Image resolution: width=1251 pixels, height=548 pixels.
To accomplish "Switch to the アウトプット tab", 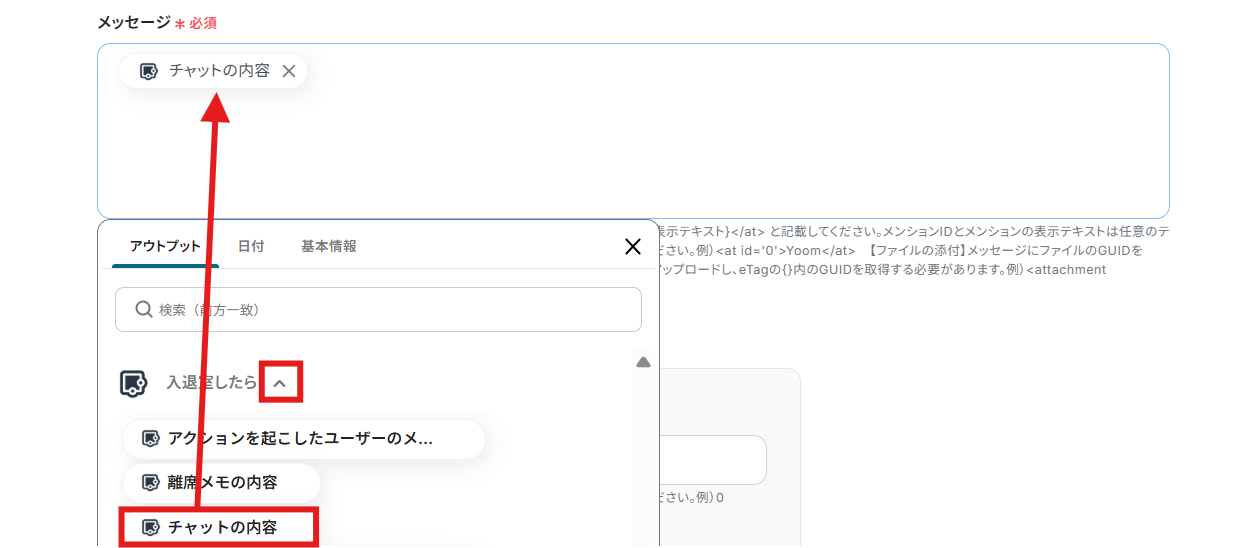I will click(165, 246).
